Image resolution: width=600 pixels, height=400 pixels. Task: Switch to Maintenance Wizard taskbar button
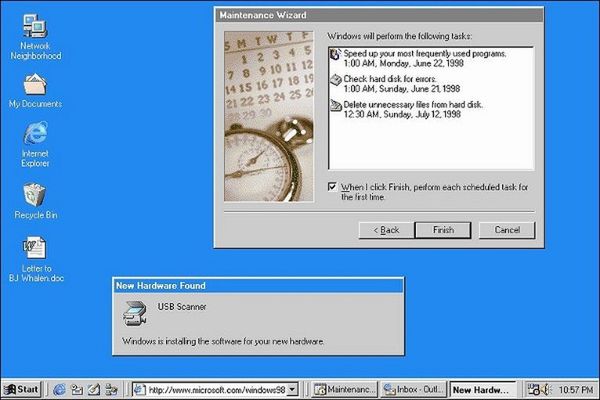coord(345,390)
